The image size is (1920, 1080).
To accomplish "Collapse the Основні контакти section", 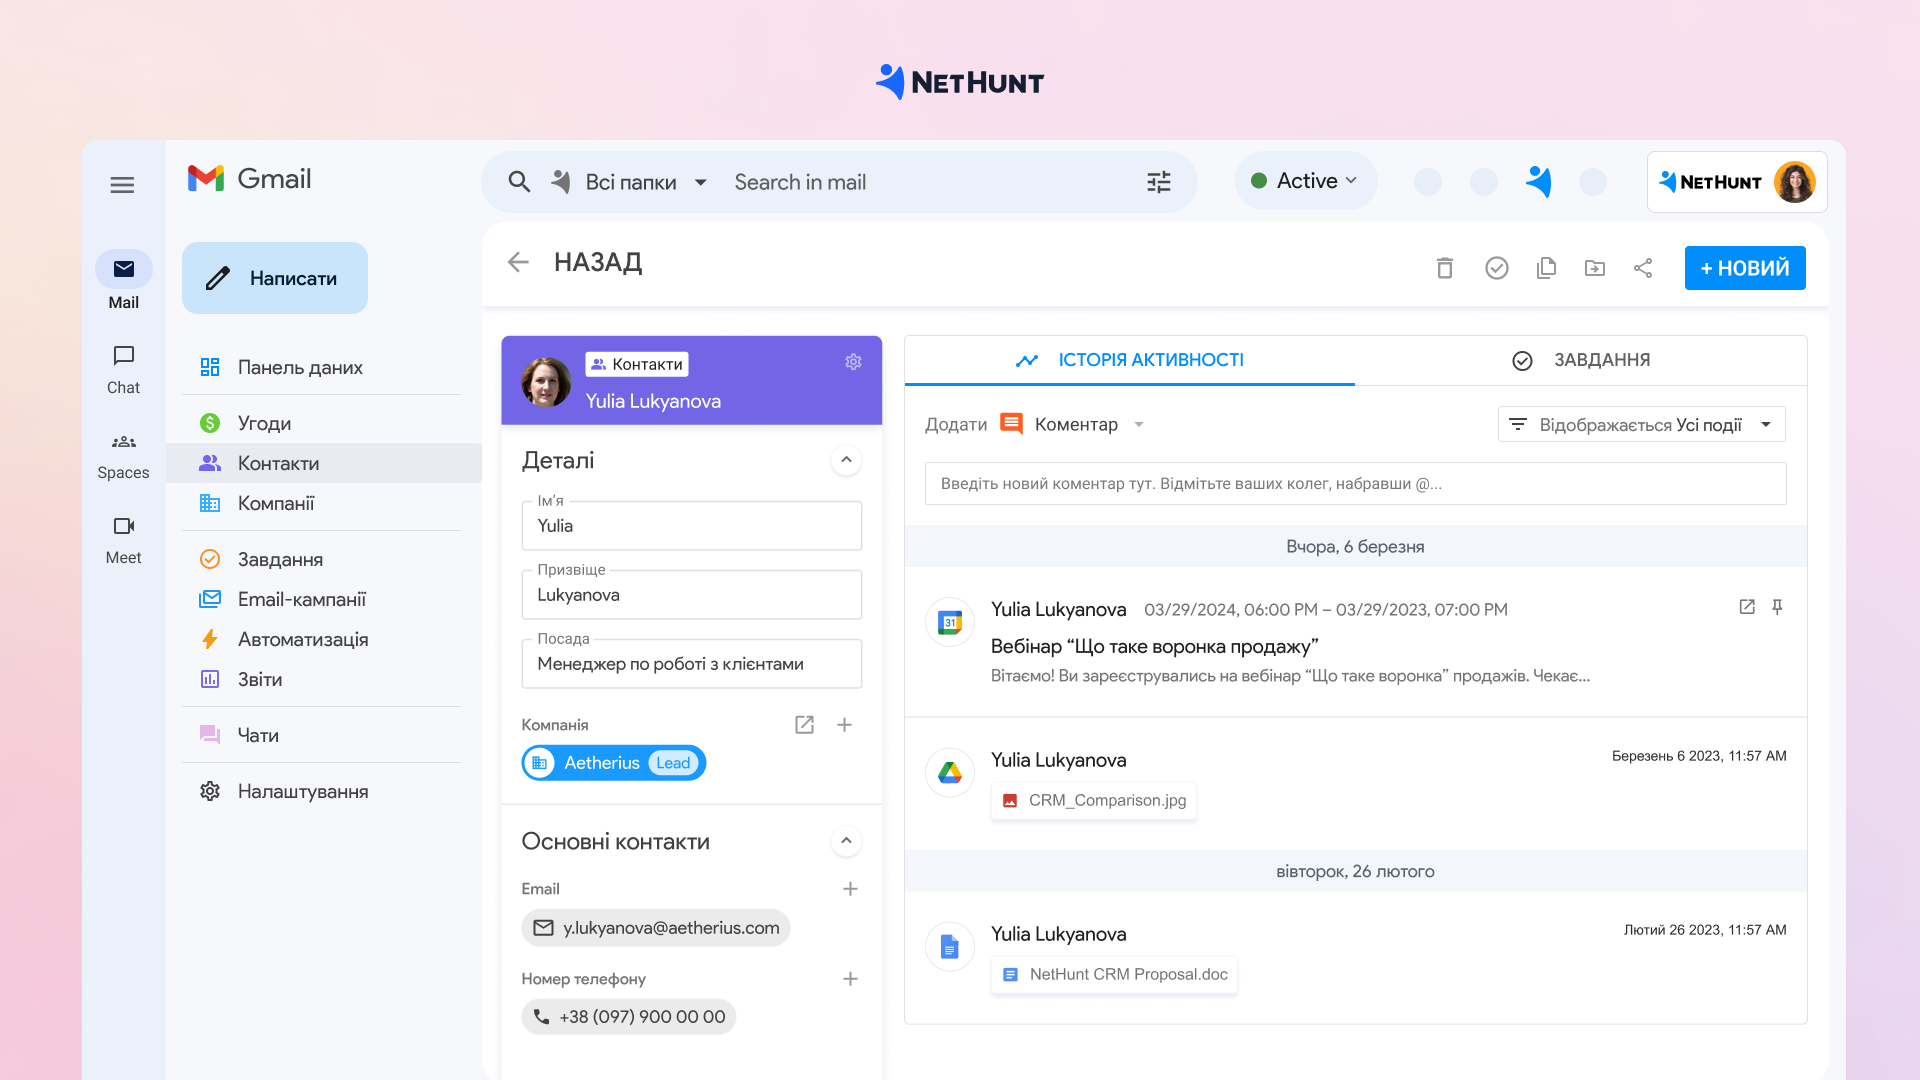I will (x=846, y=841).
